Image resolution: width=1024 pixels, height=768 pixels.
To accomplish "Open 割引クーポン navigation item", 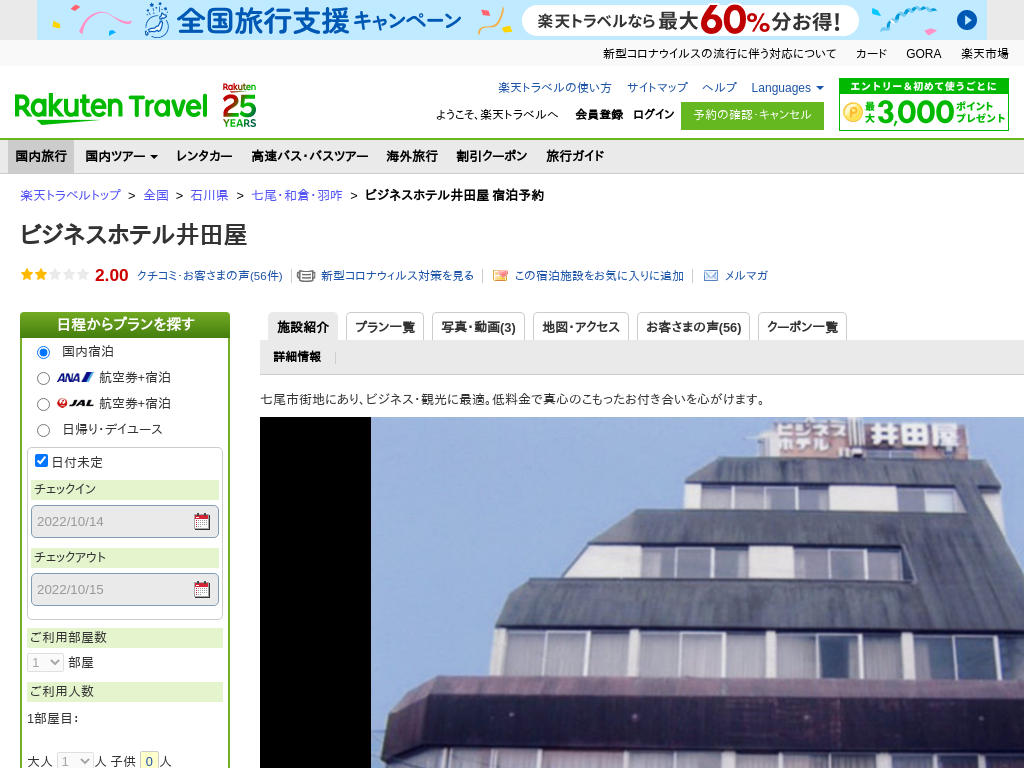I will [x=492, y=156].
